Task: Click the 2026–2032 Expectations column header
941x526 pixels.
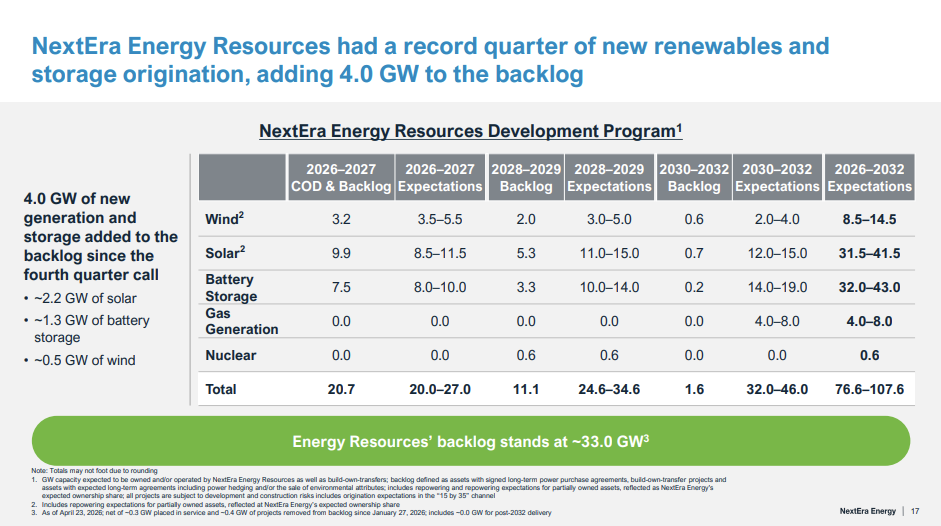Action: point(869,177)
